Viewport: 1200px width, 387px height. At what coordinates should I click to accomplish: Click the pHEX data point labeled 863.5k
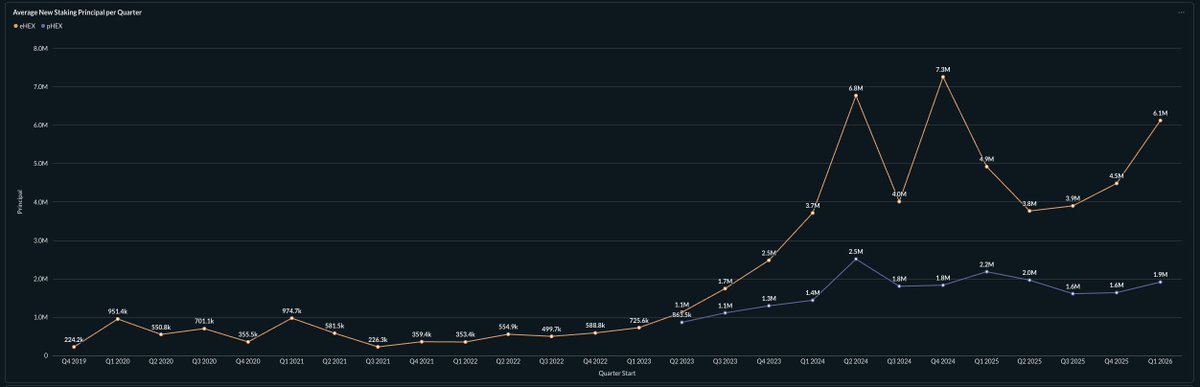(682, 322)
